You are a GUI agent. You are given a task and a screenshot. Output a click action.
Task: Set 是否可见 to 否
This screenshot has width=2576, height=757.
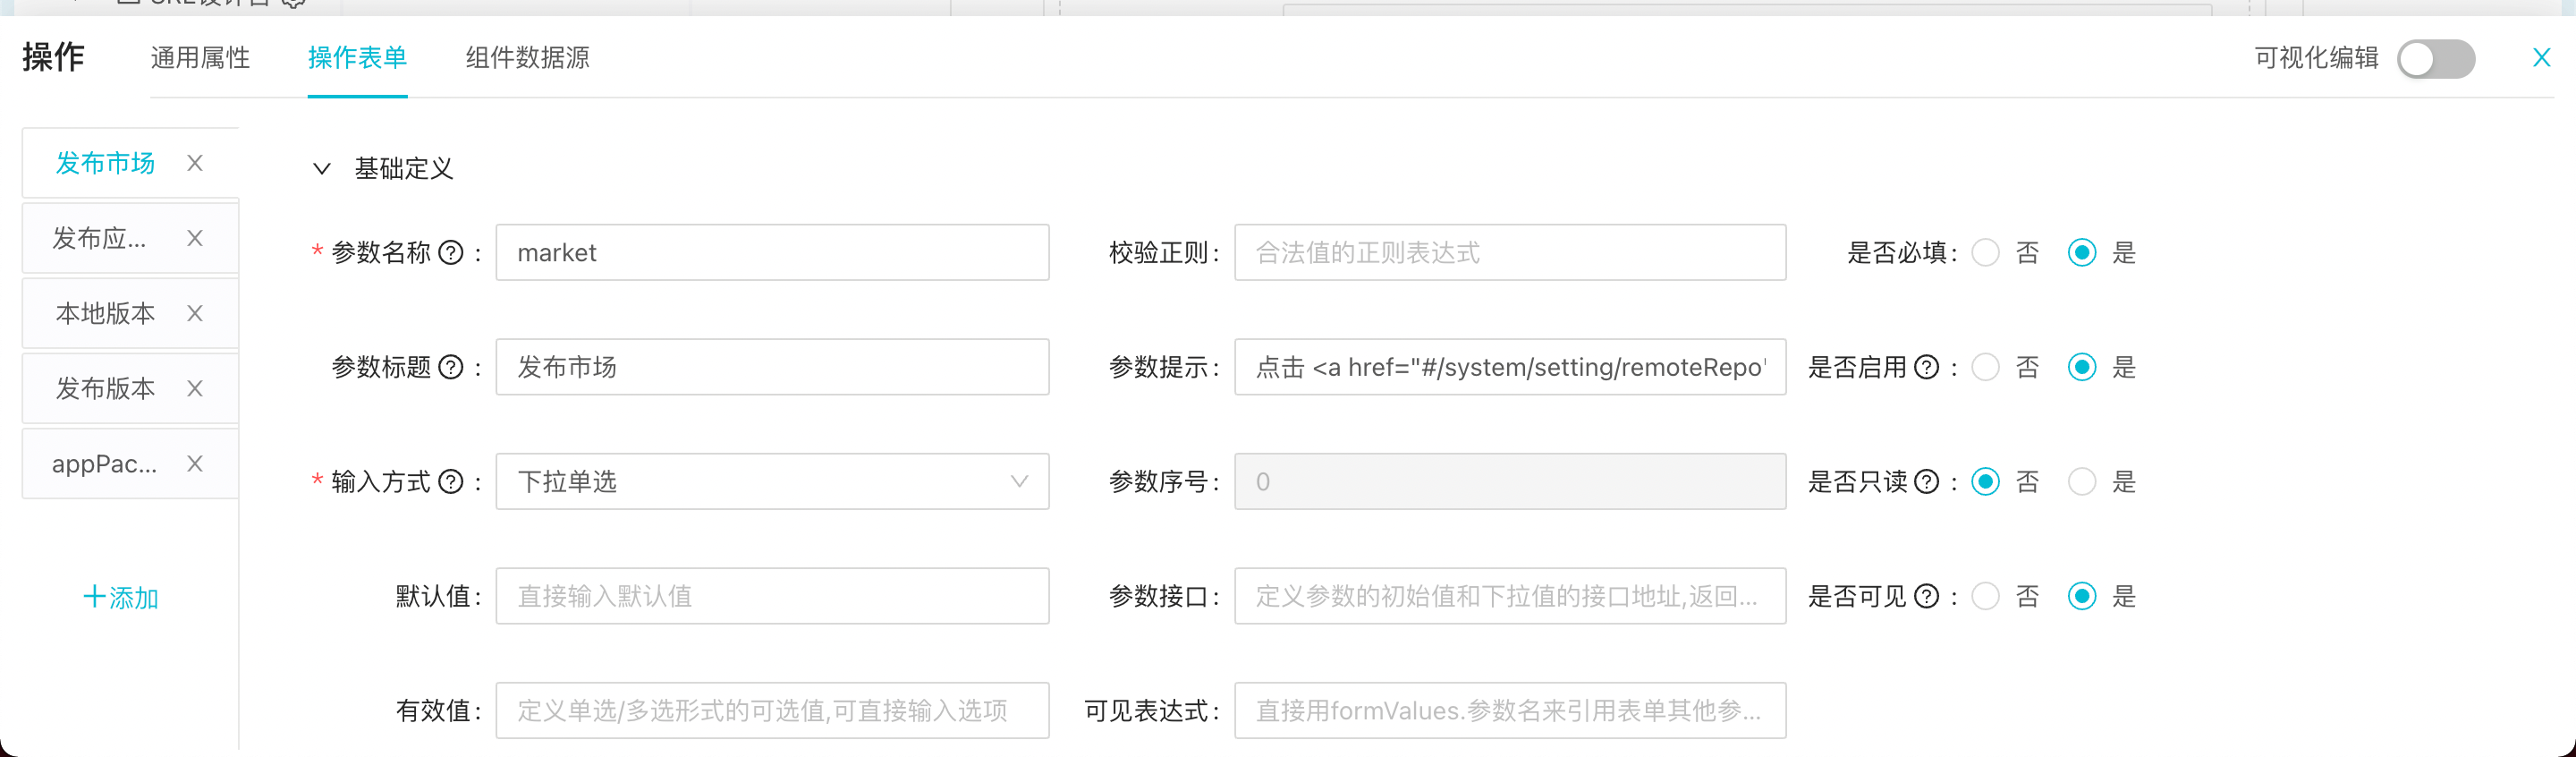(1985, 597)
